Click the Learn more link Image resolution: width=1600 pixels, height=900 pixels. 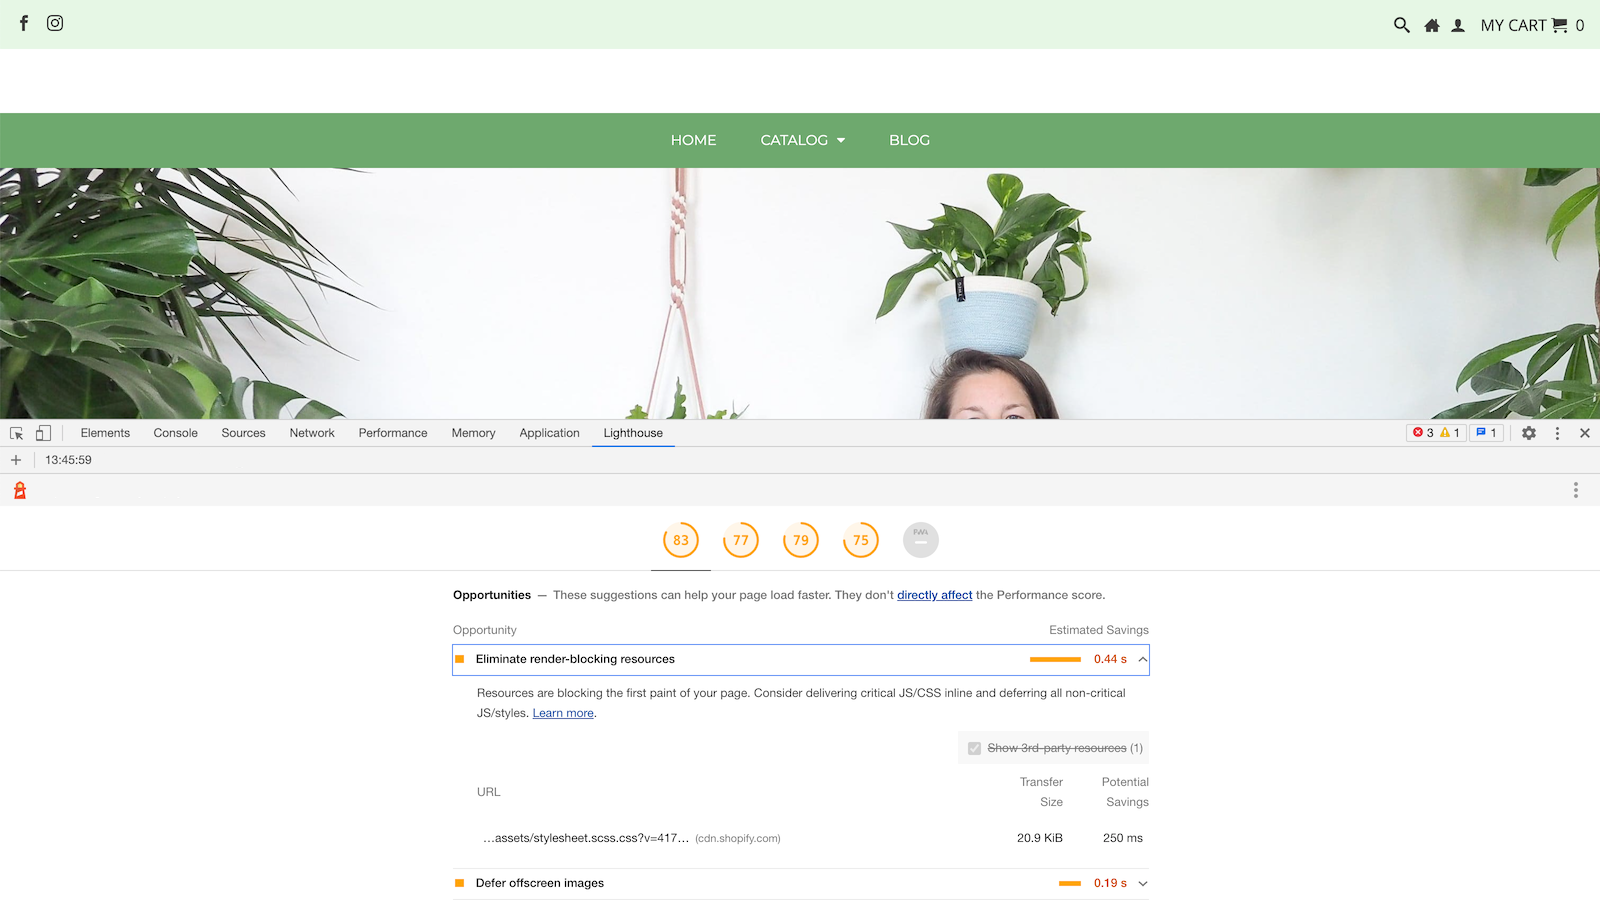point(562,712)
